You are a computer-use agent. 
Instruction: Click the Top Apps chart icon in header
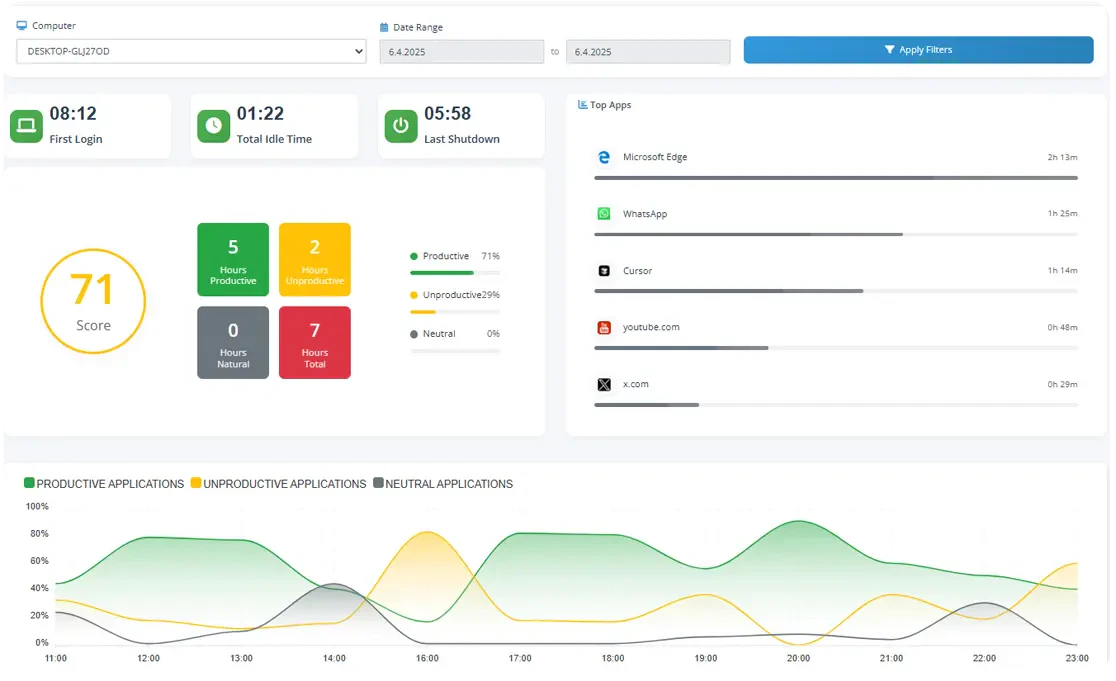[582, 104]
